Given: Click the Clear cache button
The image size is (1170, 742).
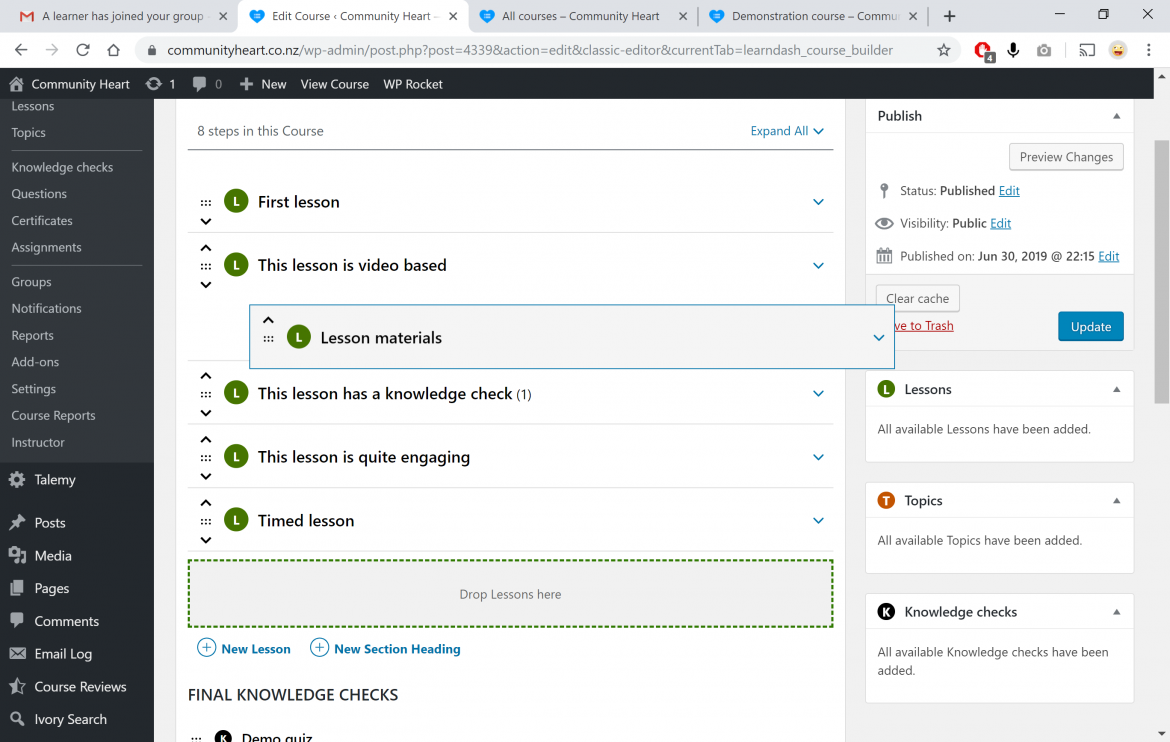Looking at the screenshot, I should click(x=917, y=298).
